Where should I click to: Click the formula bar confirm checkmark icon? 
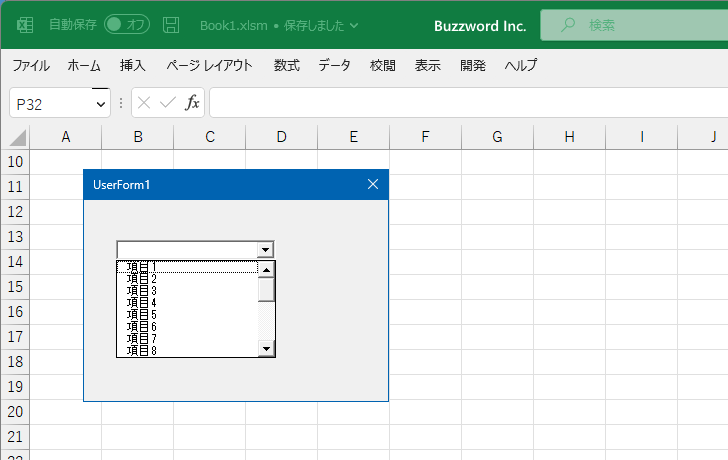[x=168, y=103]
